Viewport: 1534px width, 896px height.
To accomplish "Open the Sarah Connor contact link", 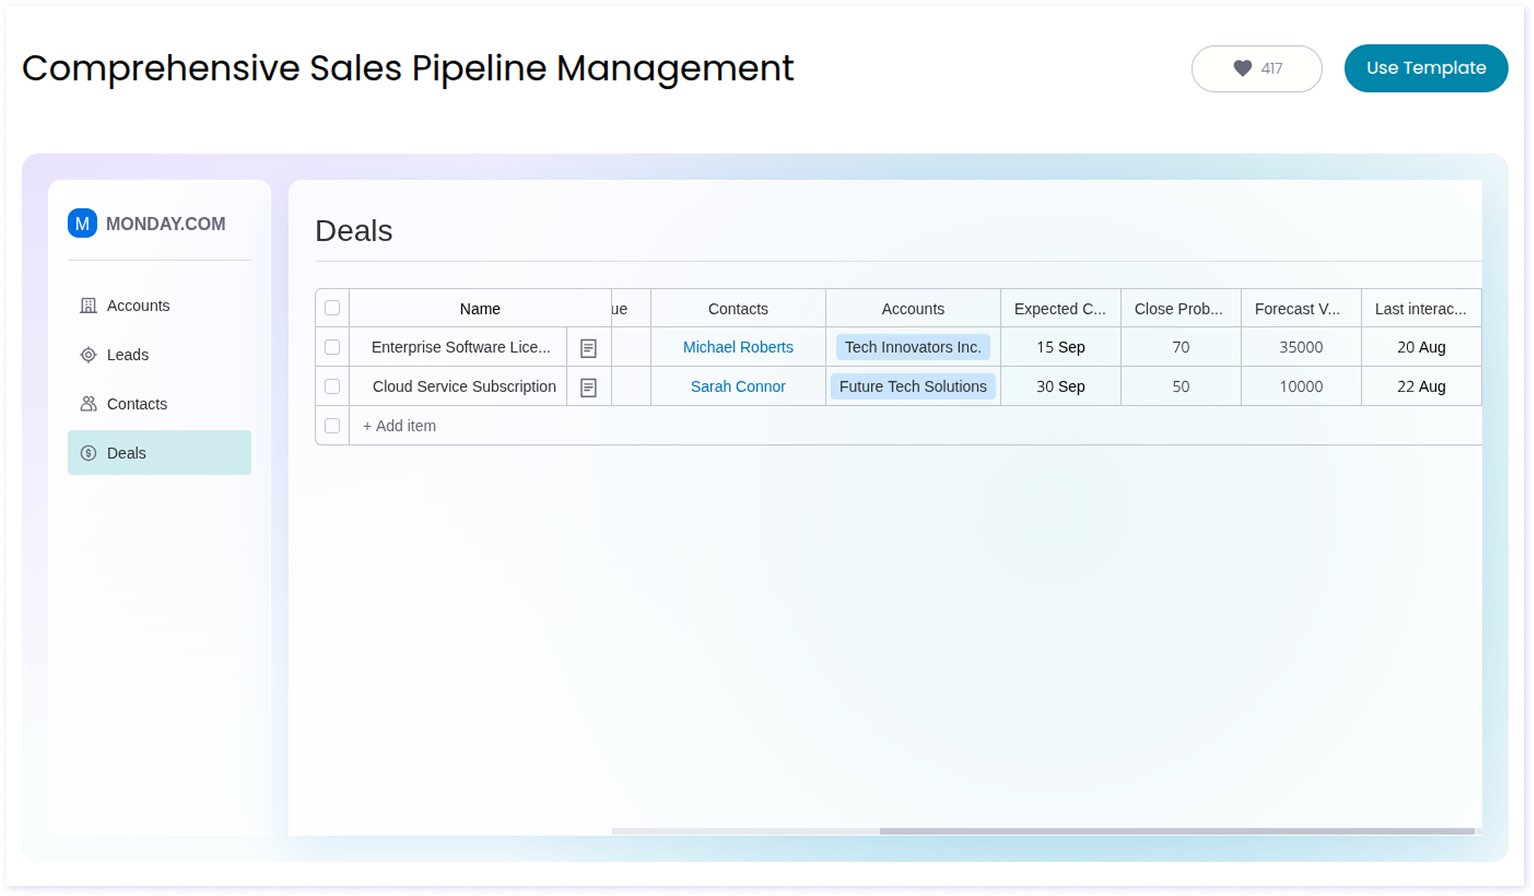I will point(738,386).
